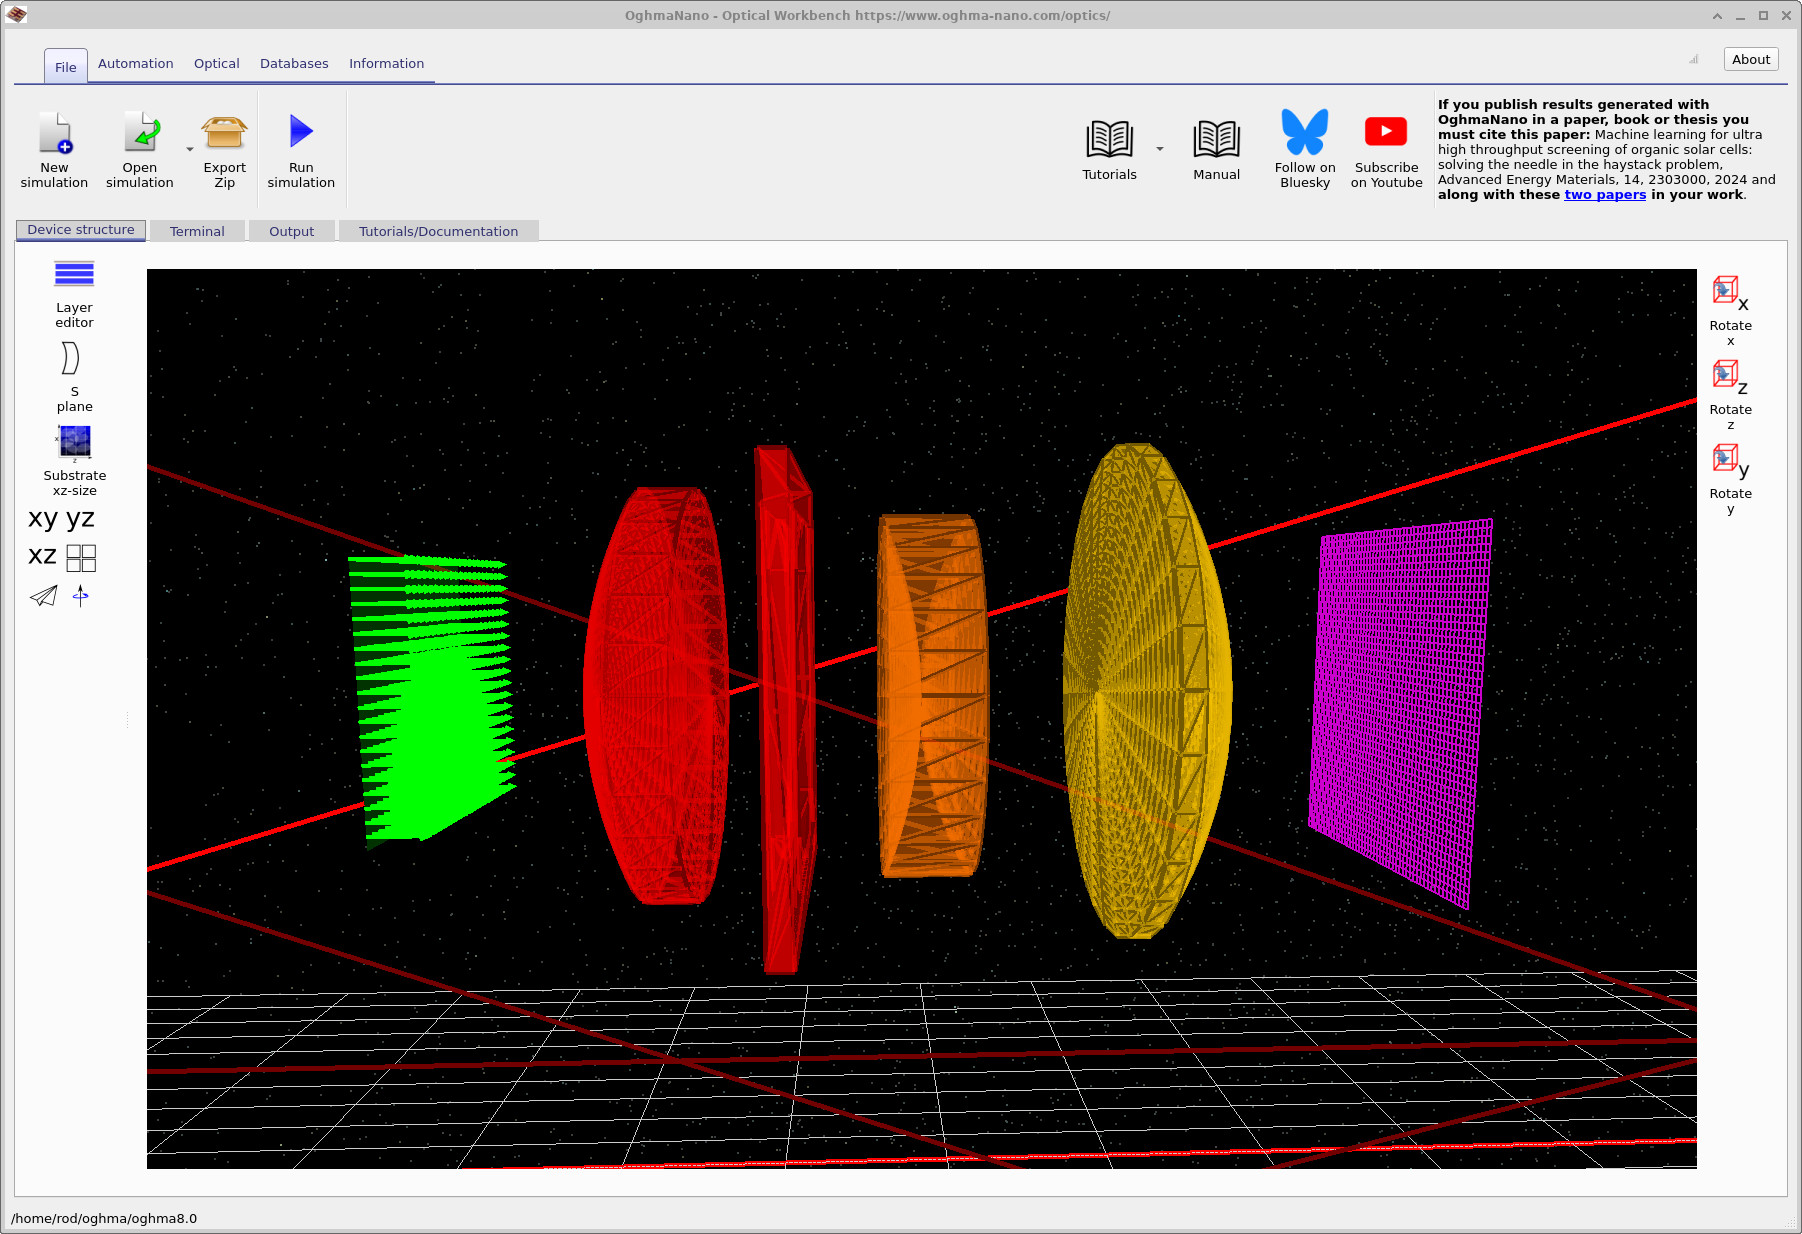Switch to the Terminal tab
Image resolution: width=1802 pixels, height=1234 pixels.
(197, 231)
